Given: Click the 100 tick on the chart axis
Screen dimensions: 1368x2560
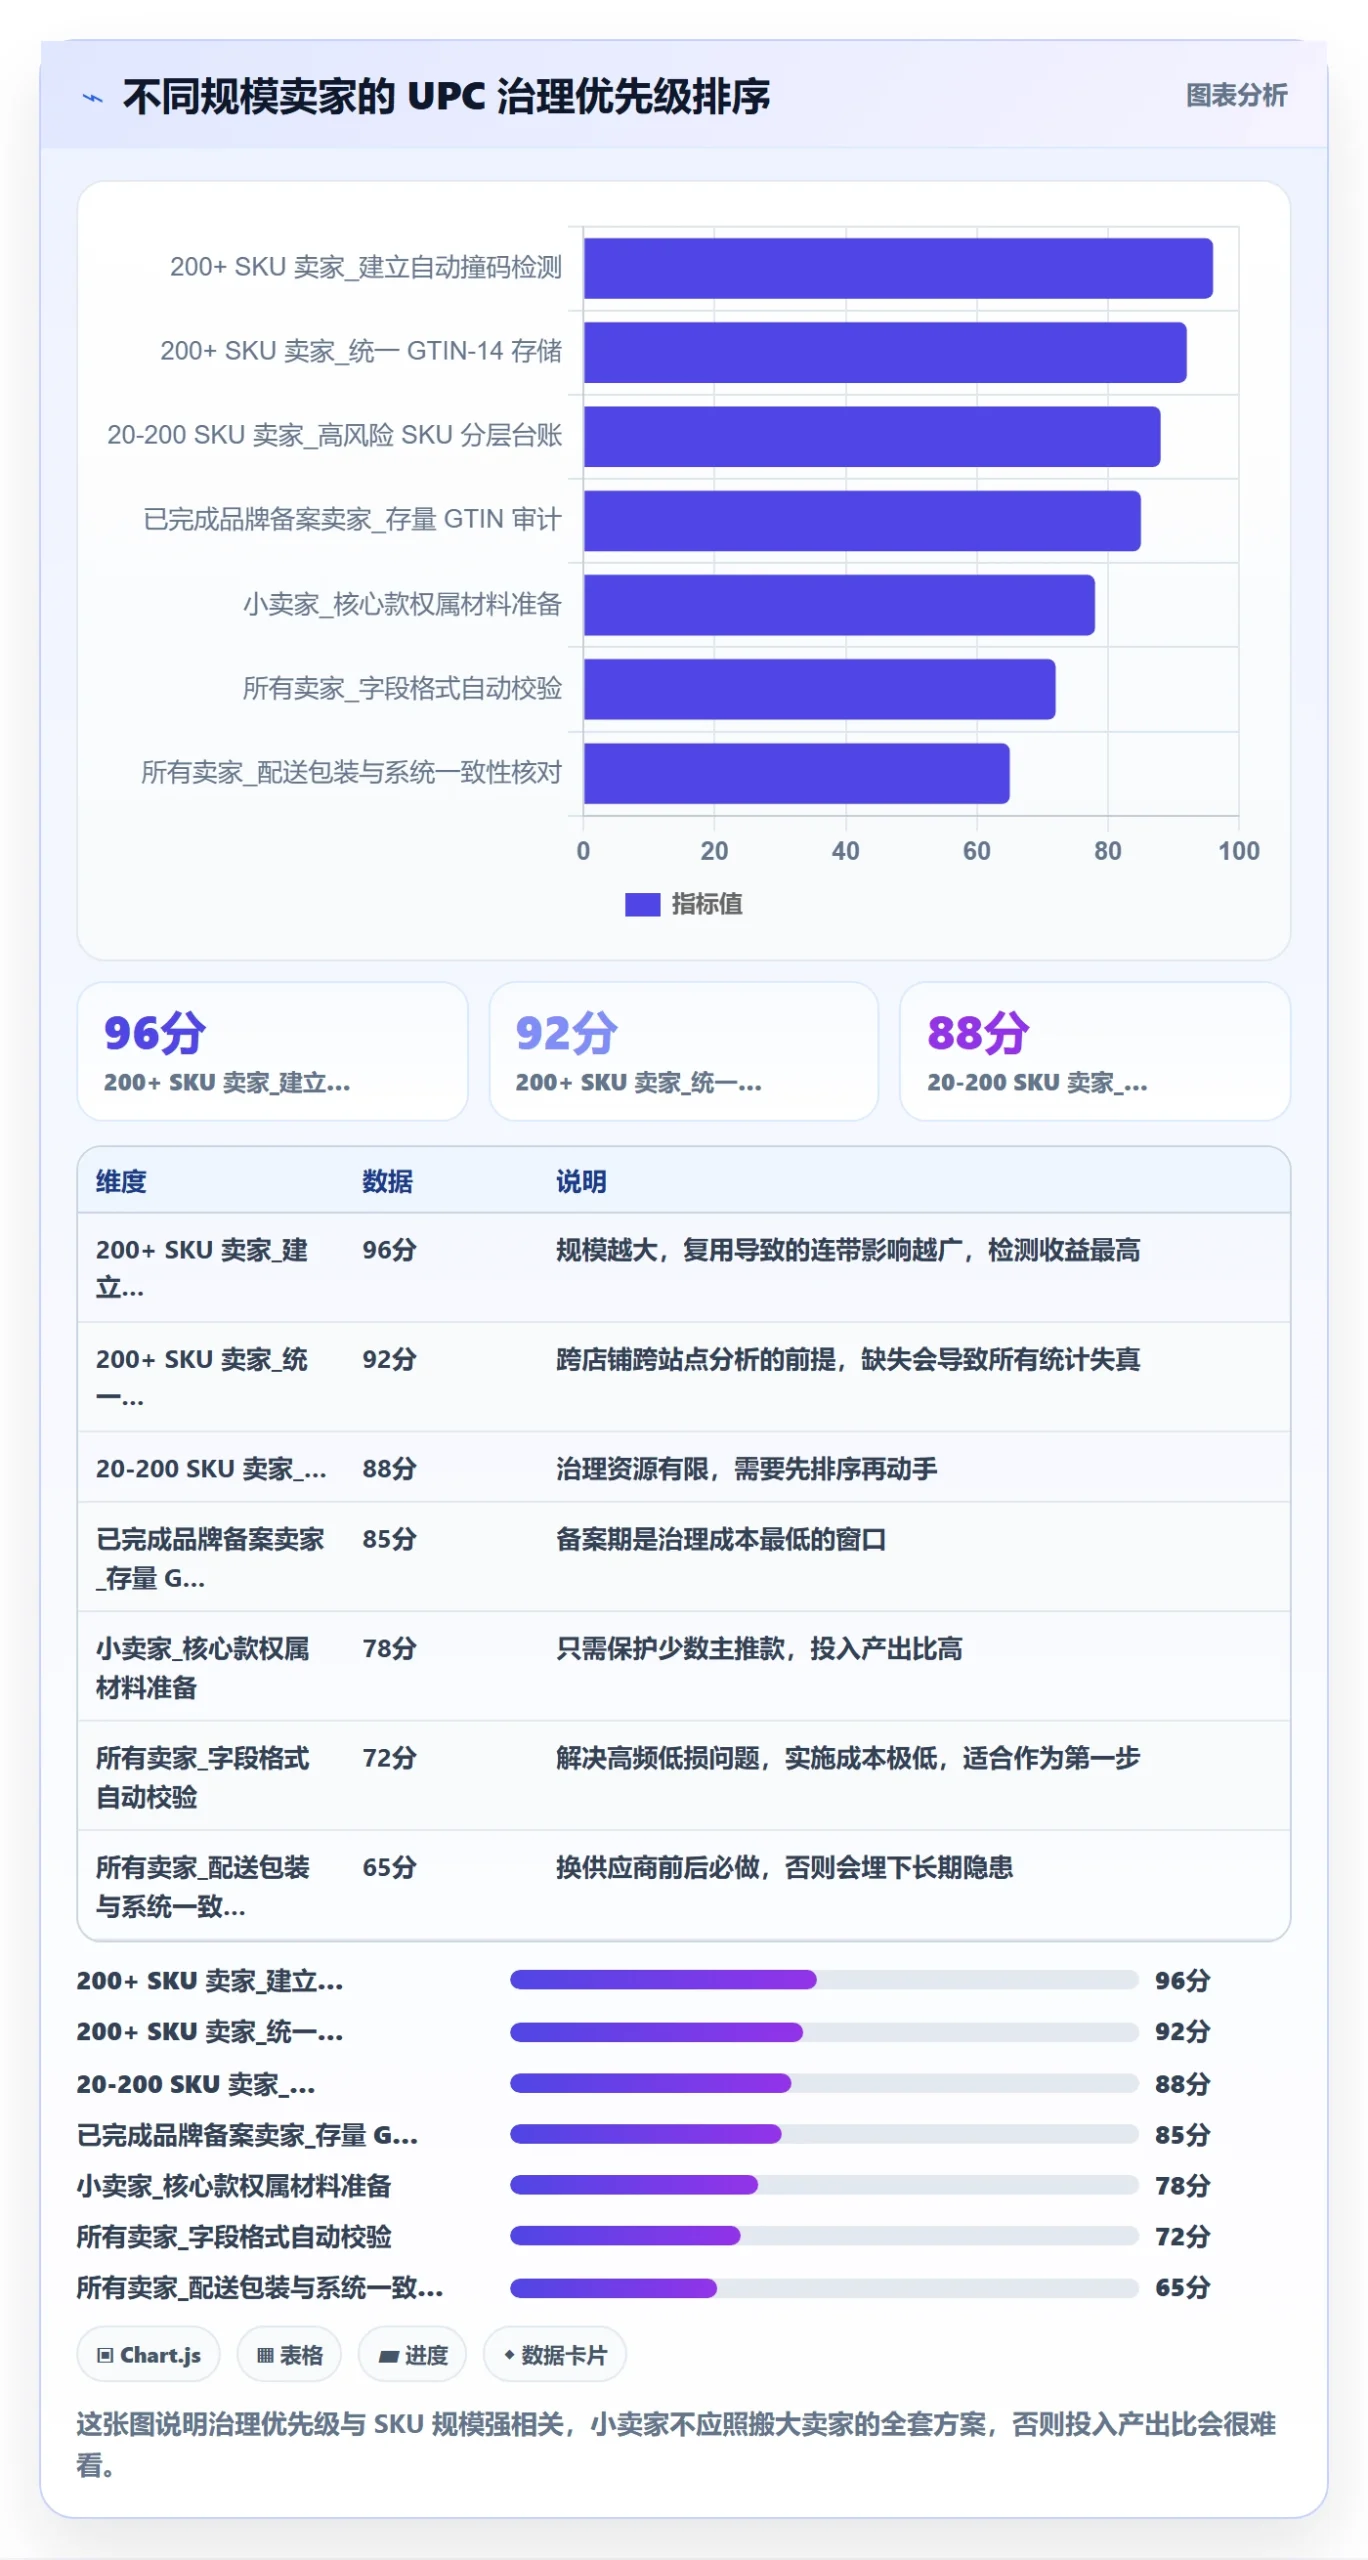Looking at the screenshot, I should coord(1238,851).
